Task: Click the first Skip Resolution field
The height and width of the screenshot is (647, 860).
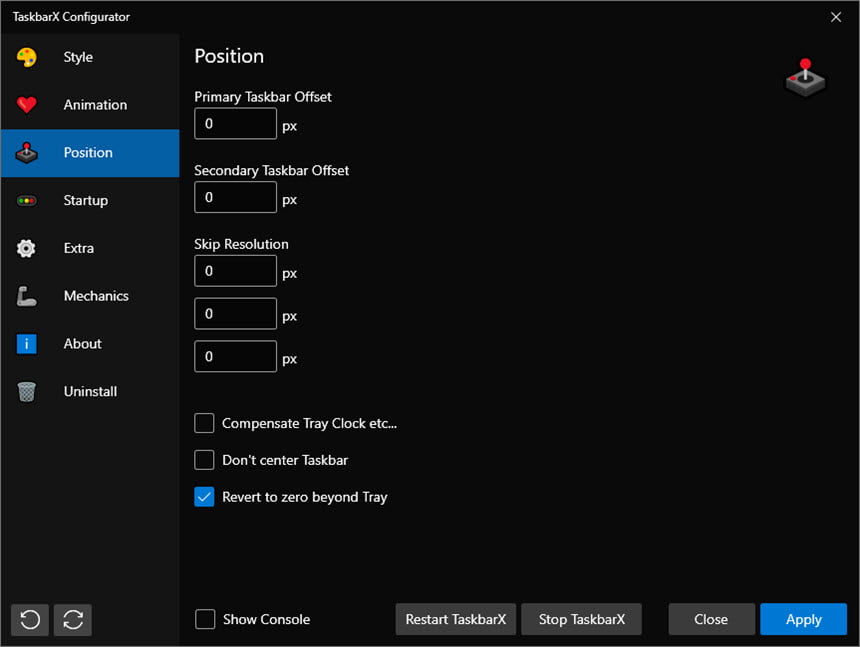Action: (x=235, y=271)
